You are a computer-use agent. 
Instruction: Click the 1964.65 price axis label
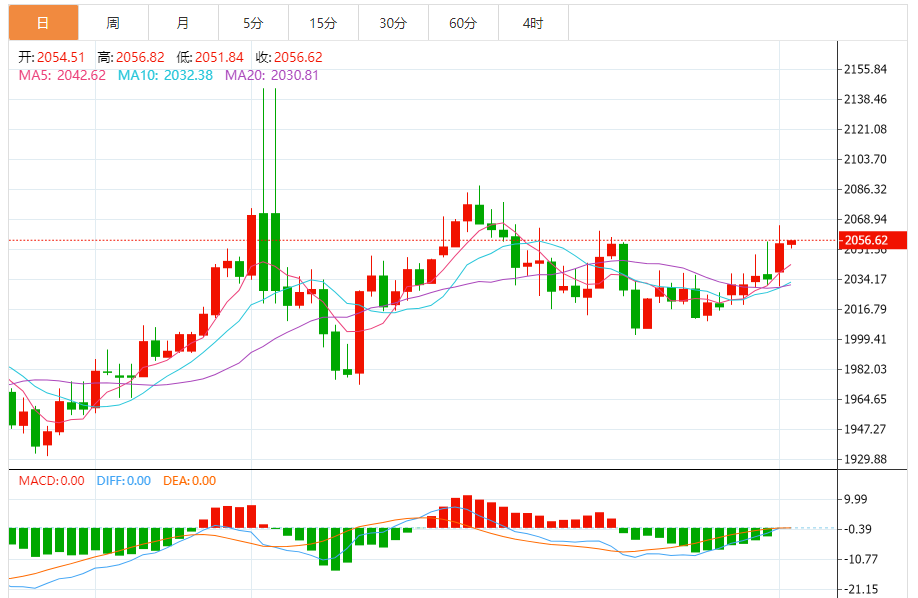tap(865, 399)
